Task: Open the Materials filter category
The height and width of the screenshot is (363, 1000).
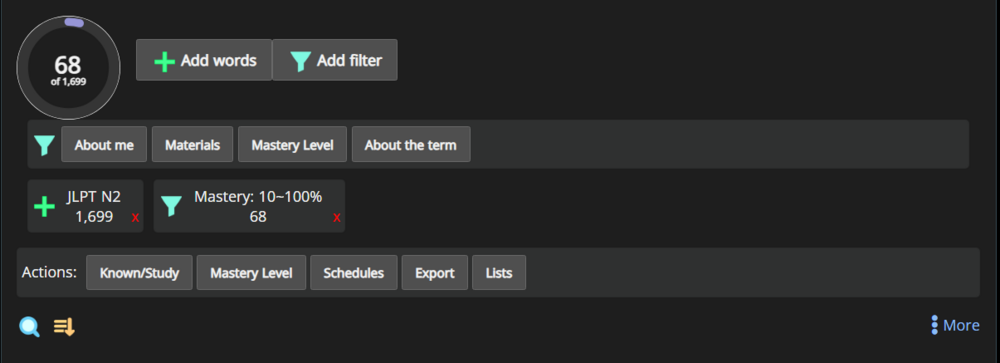Action: (x=193, y=144)
